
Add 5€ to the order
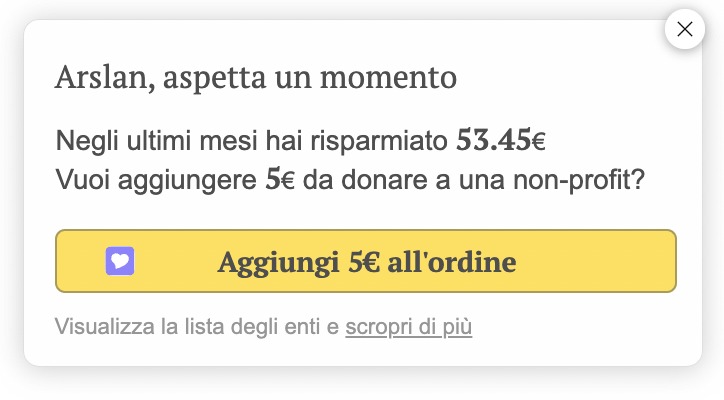point(366,261)
